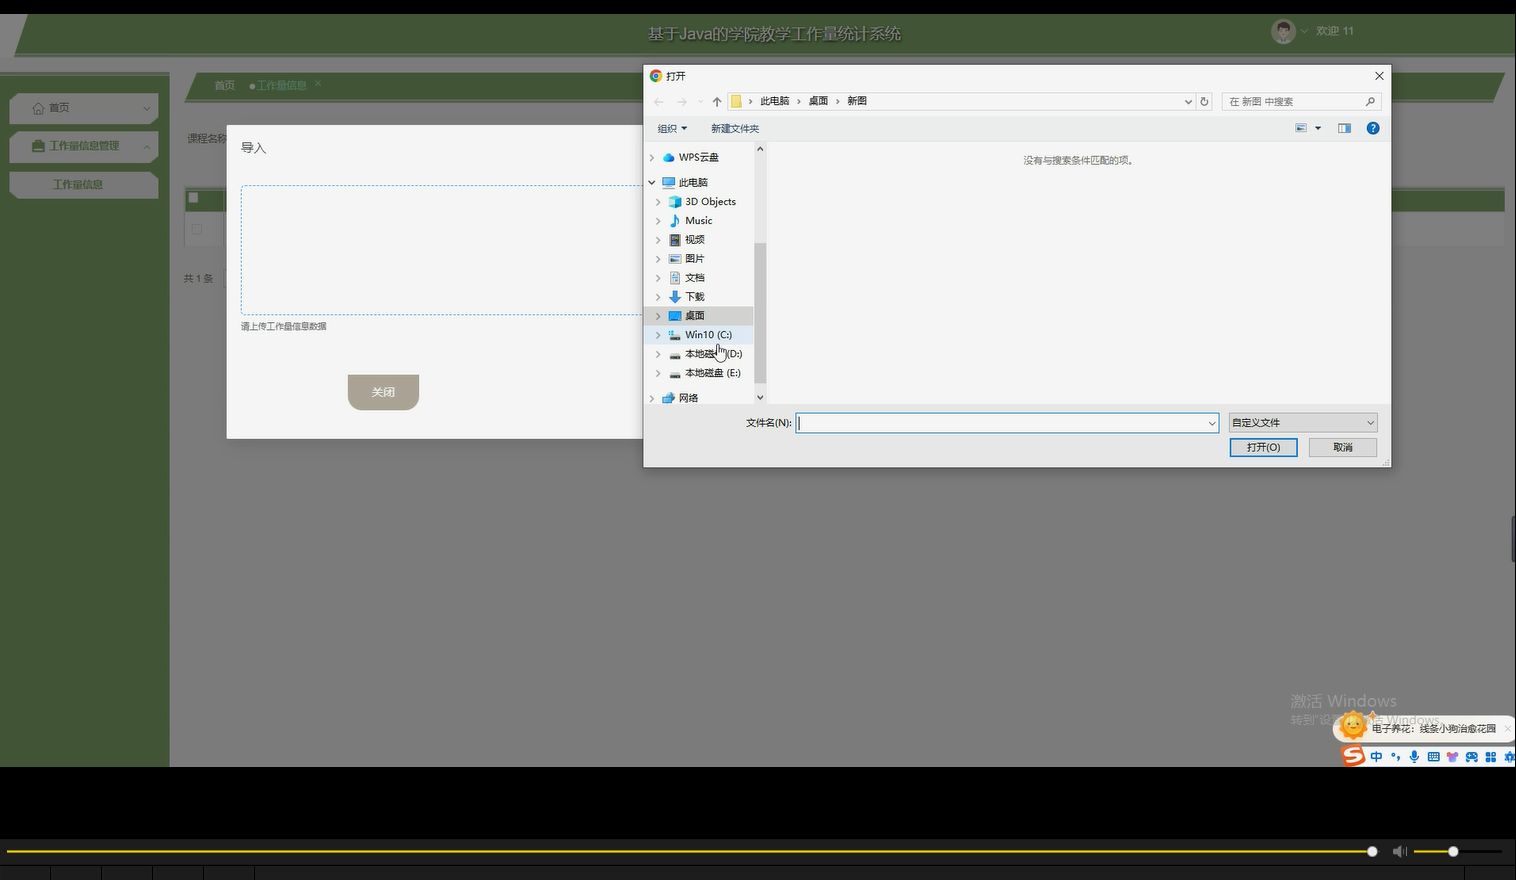Viewport: 1516px width, 880px height.
Task: Check the select-all checkbox in table header
Action: click(x=193, y=198)
